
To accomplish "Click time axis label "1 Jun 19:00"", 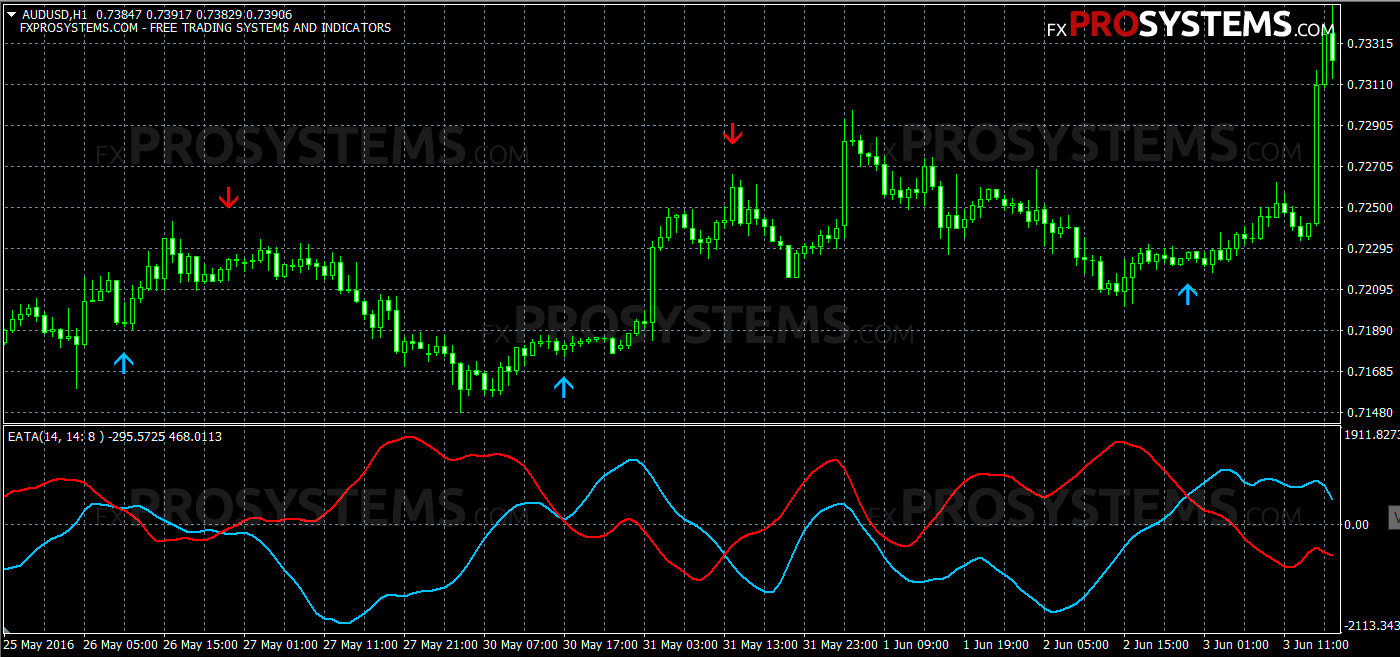I will tap(997, 644).
